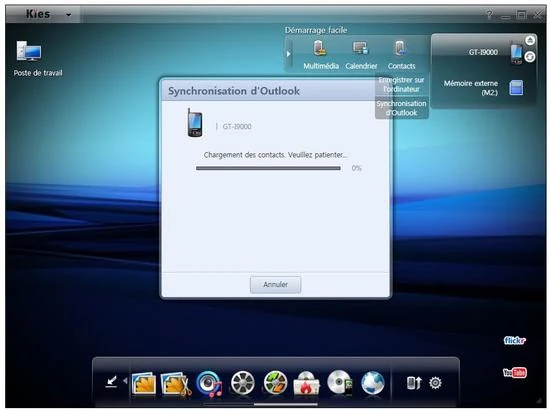This screenshot has height=411, width=550.
Task: Launch the film reel video player icon
Action: pos(242,383)
